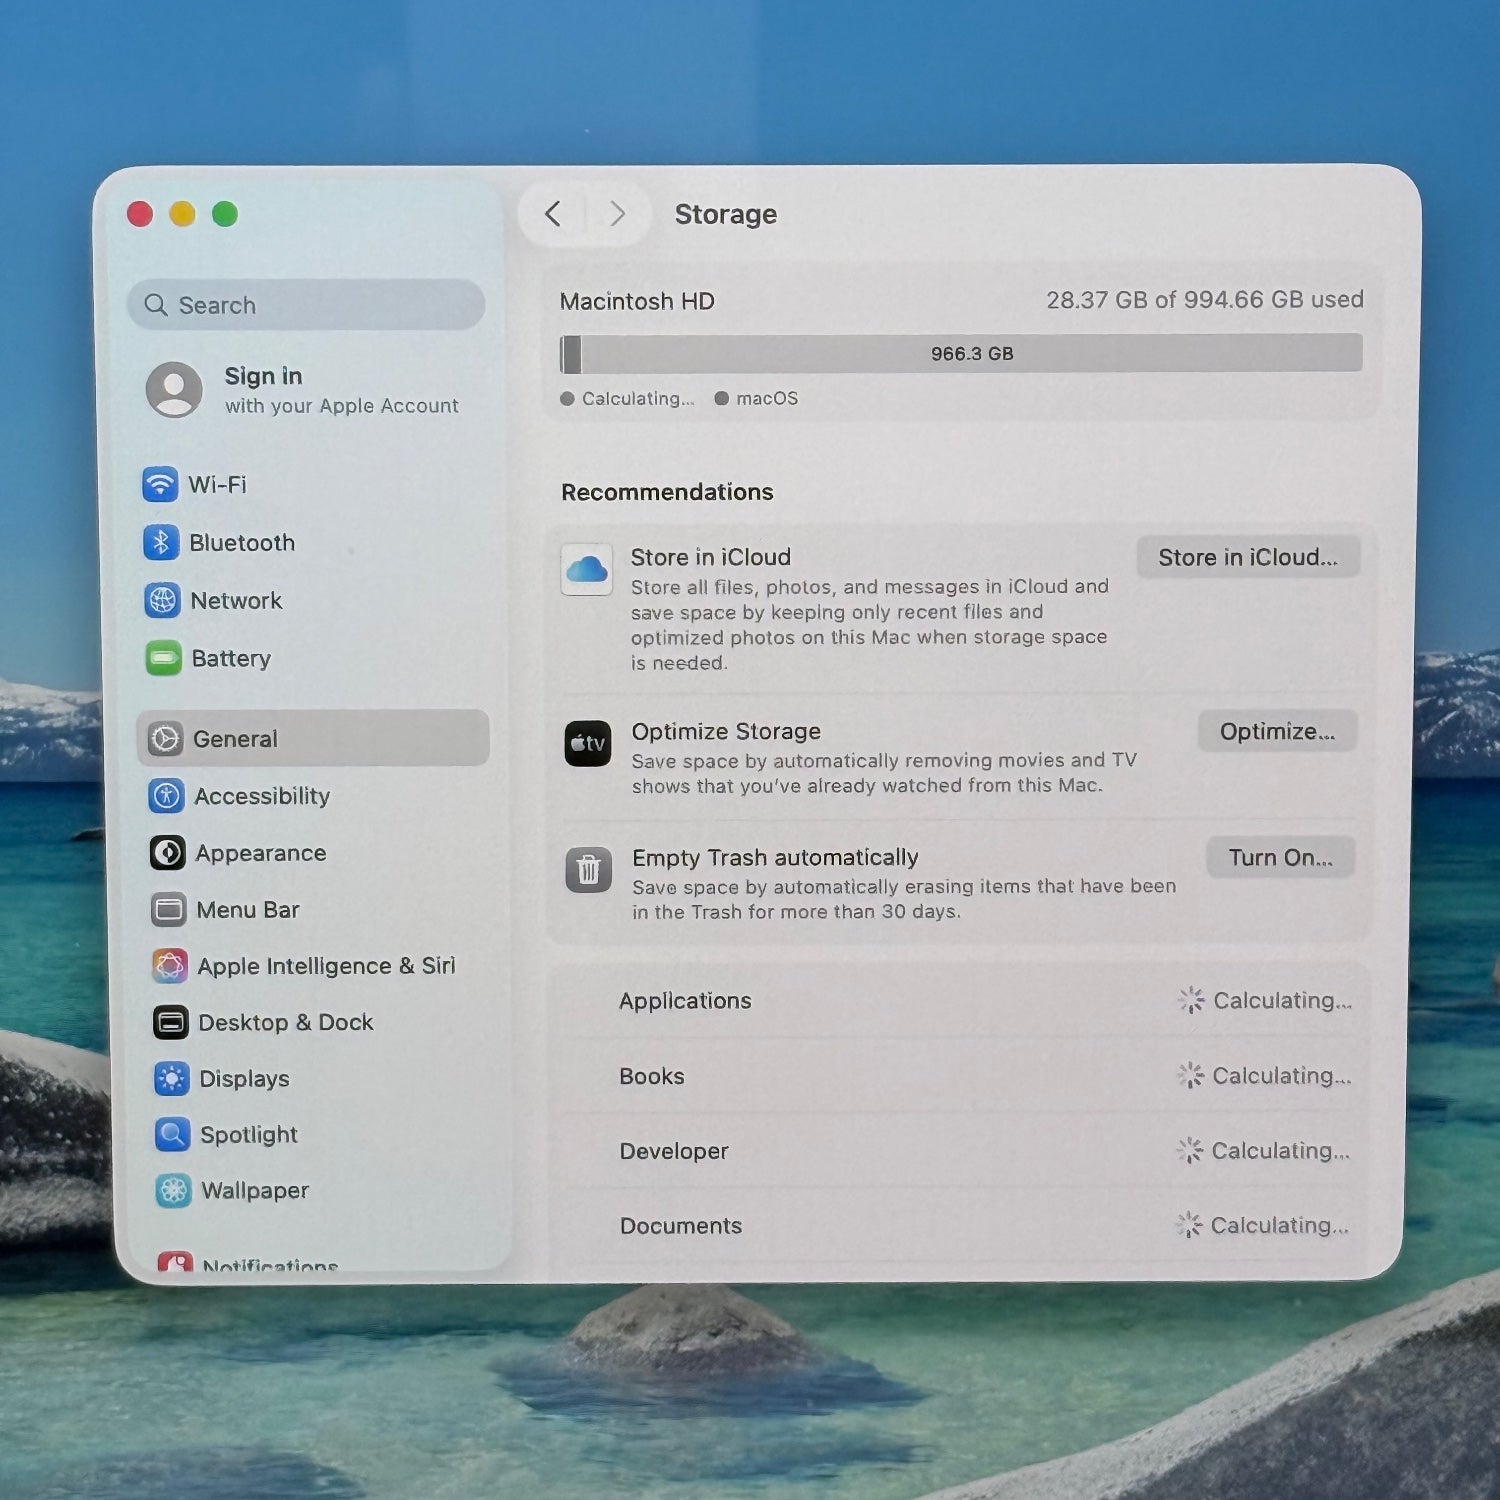Image resolution: width=1500 pixels, height=1500 pixels.
Task: Open Wallpaper settings in sidebar
Action: tap(254, 1191)
